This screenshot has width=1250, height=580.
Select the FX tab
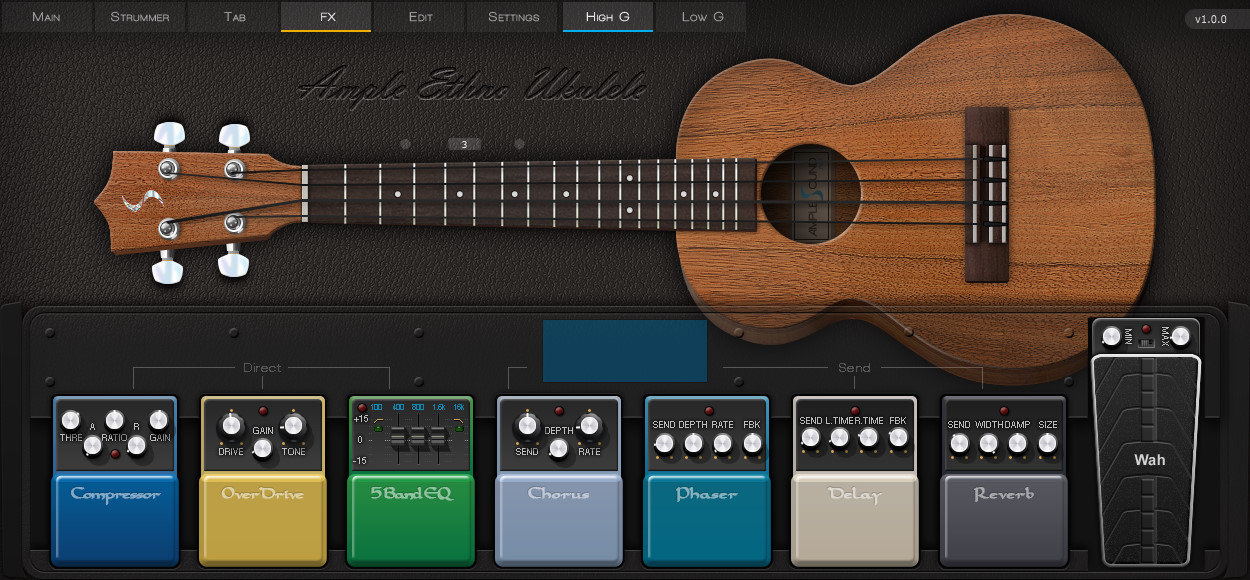[x=327, y=17]
